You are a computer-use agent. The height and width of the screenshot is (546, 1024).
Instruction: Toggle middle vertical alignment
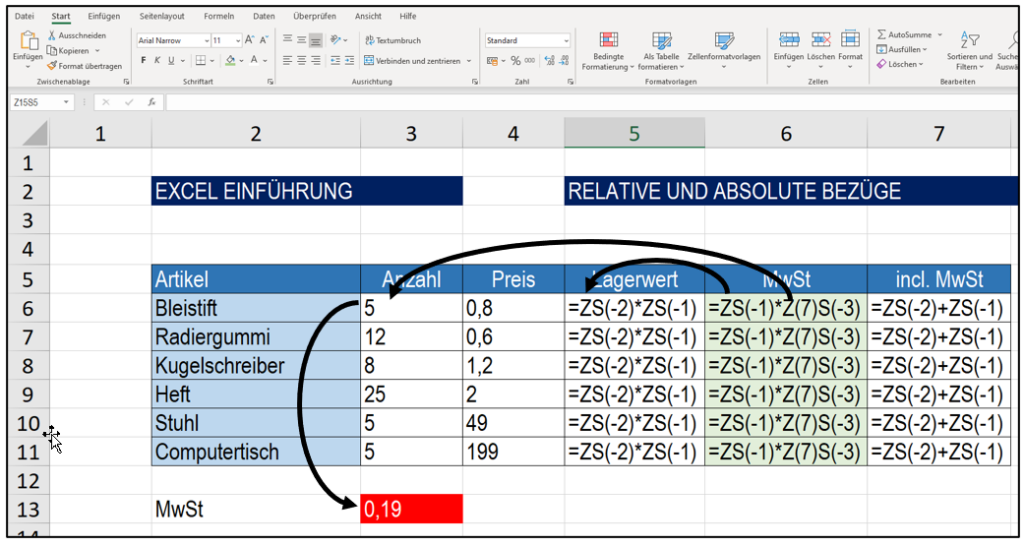302,40
